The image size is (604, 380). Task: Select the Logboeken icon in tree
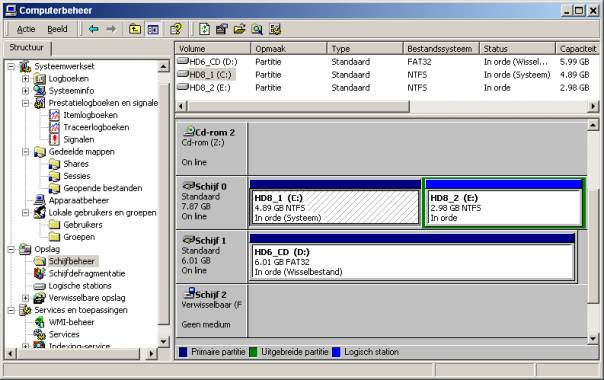40,79
